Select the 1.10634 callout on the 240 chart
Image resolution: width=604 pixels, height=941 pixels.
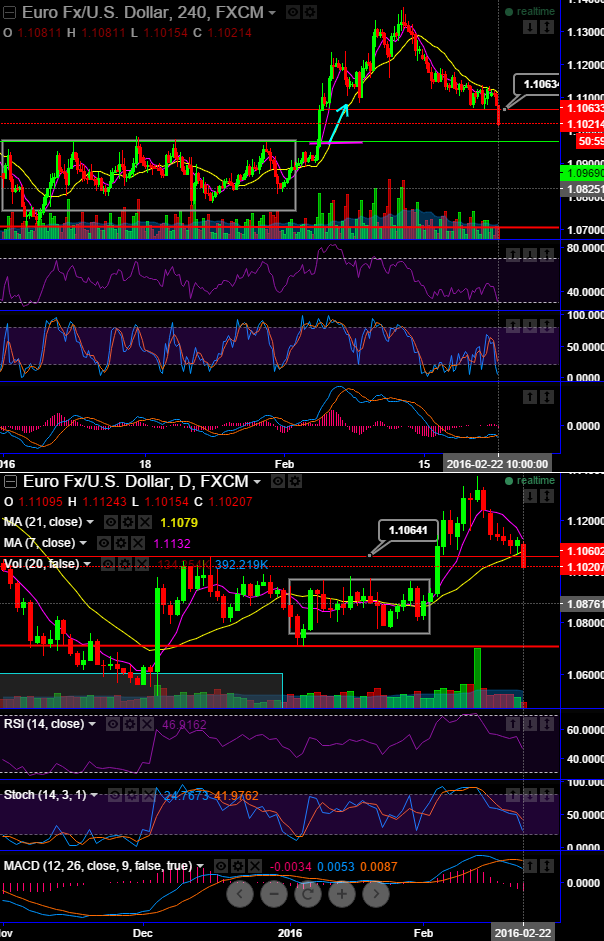tap(537, 85)
